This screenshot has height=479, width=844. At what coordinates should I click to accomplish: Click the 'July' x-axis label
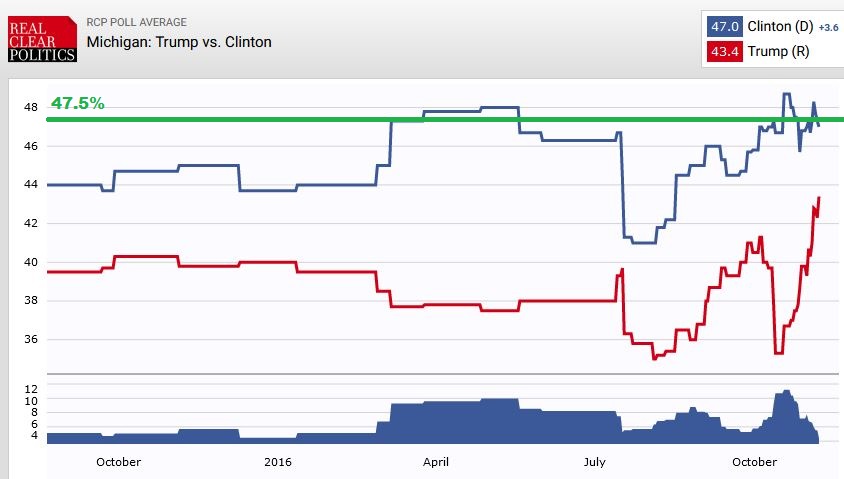[x=594, y=462]
